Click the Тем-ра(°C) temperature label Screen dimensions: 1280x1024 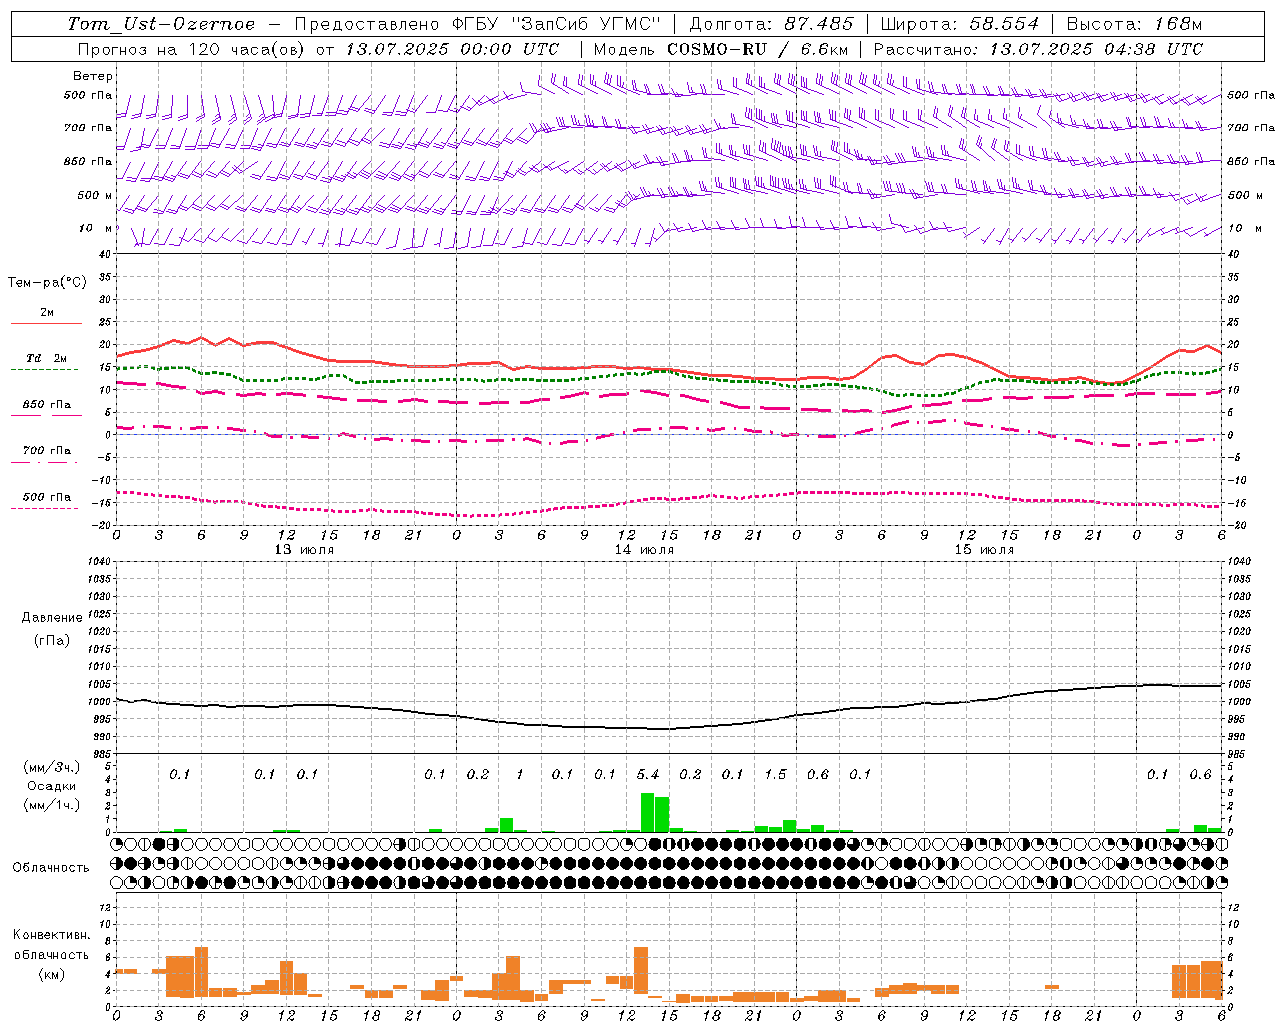click(x=47, y=283)
